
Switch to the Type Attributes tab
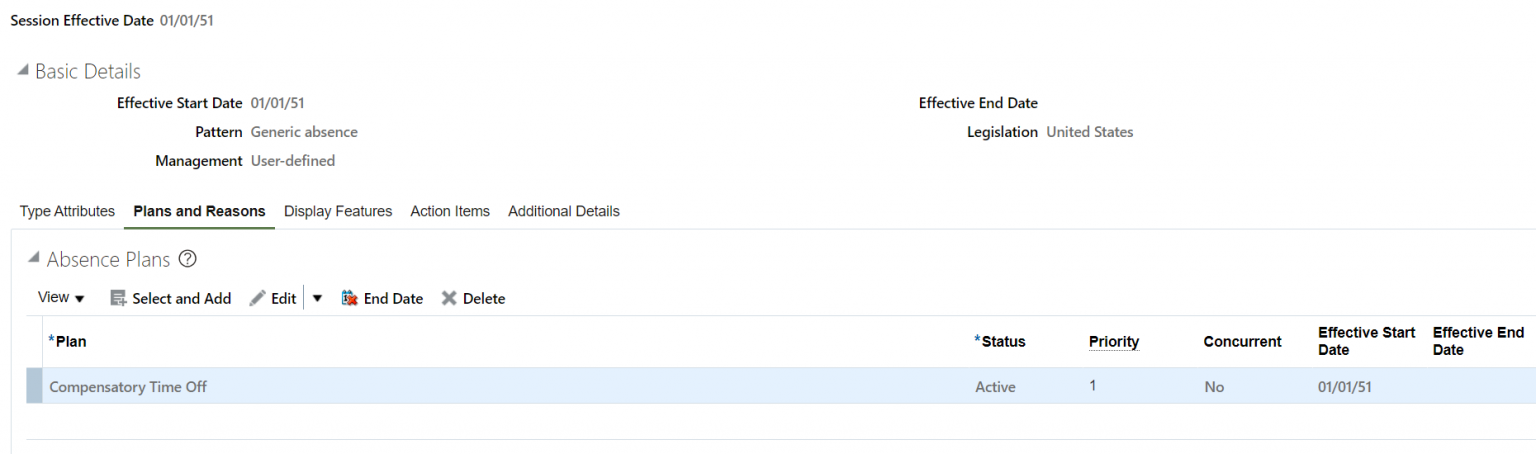(67, 211)
